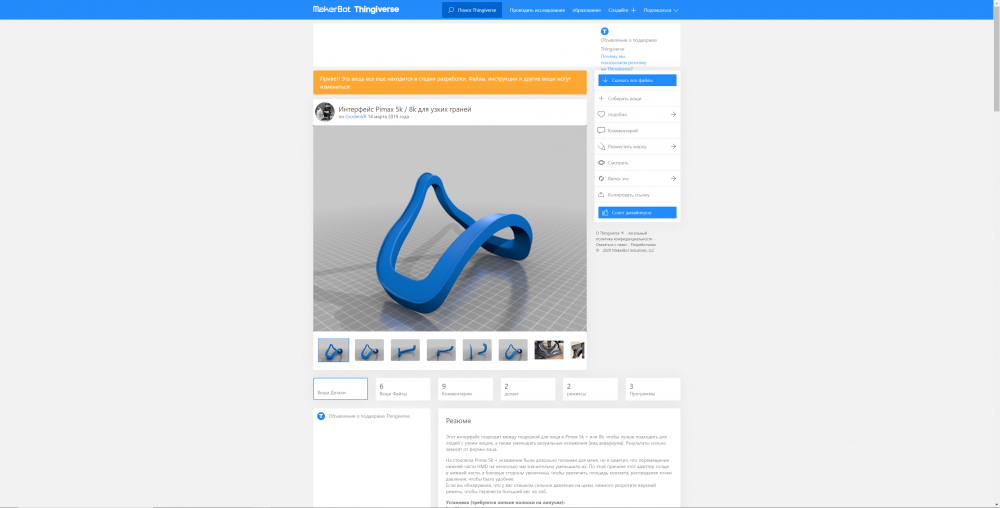Click the share icon for Копировать ссылку
This screenshot has width=1000, height=508.
point(601,195)
